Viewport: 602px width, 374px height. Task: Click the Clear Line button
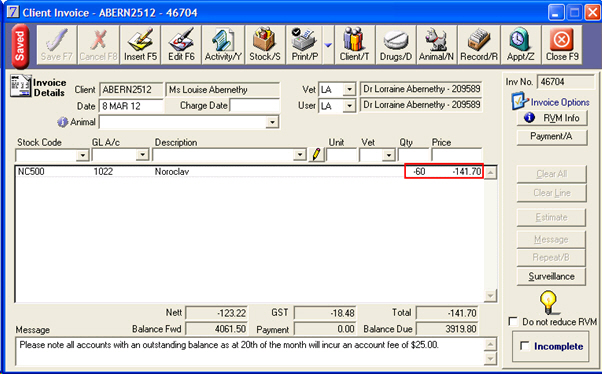552,193
